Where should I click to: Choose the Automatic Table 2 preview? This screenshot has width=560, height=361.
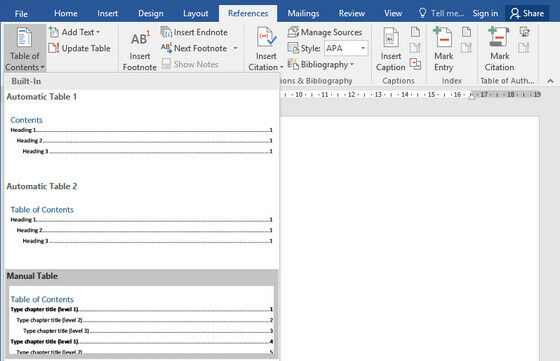[x=141, y=225]
